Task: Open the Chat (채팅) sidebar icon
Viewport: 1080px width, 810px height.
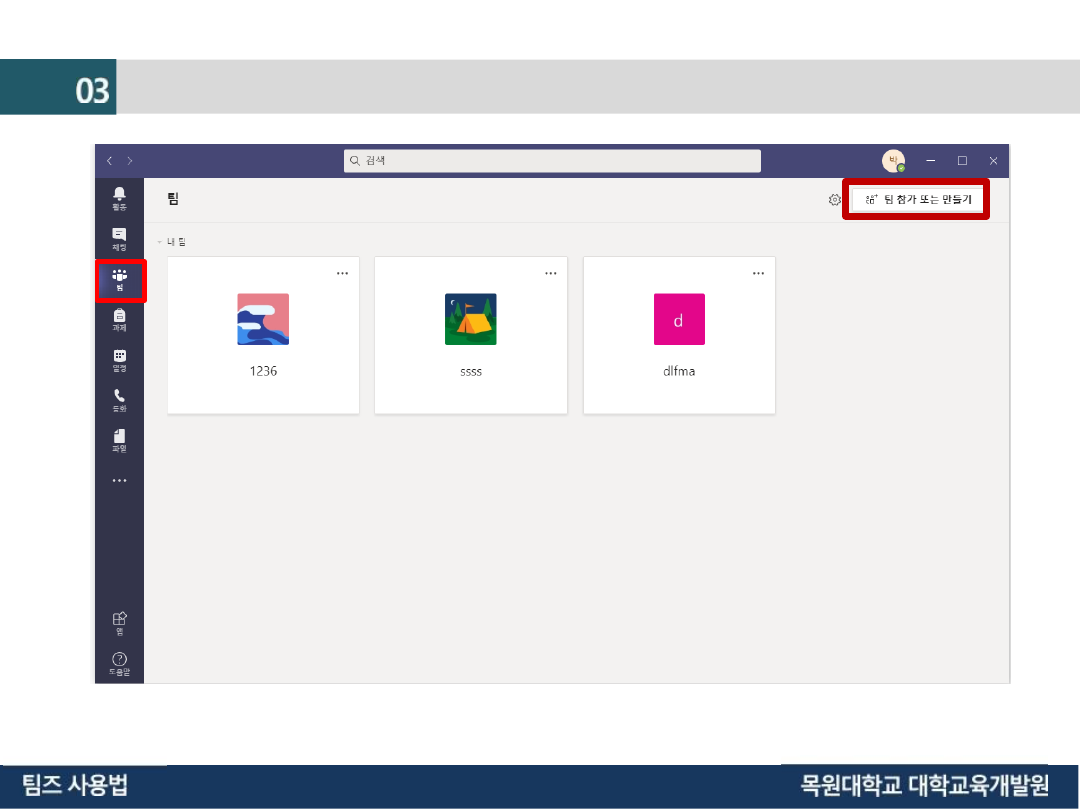Action: point(119,237)
